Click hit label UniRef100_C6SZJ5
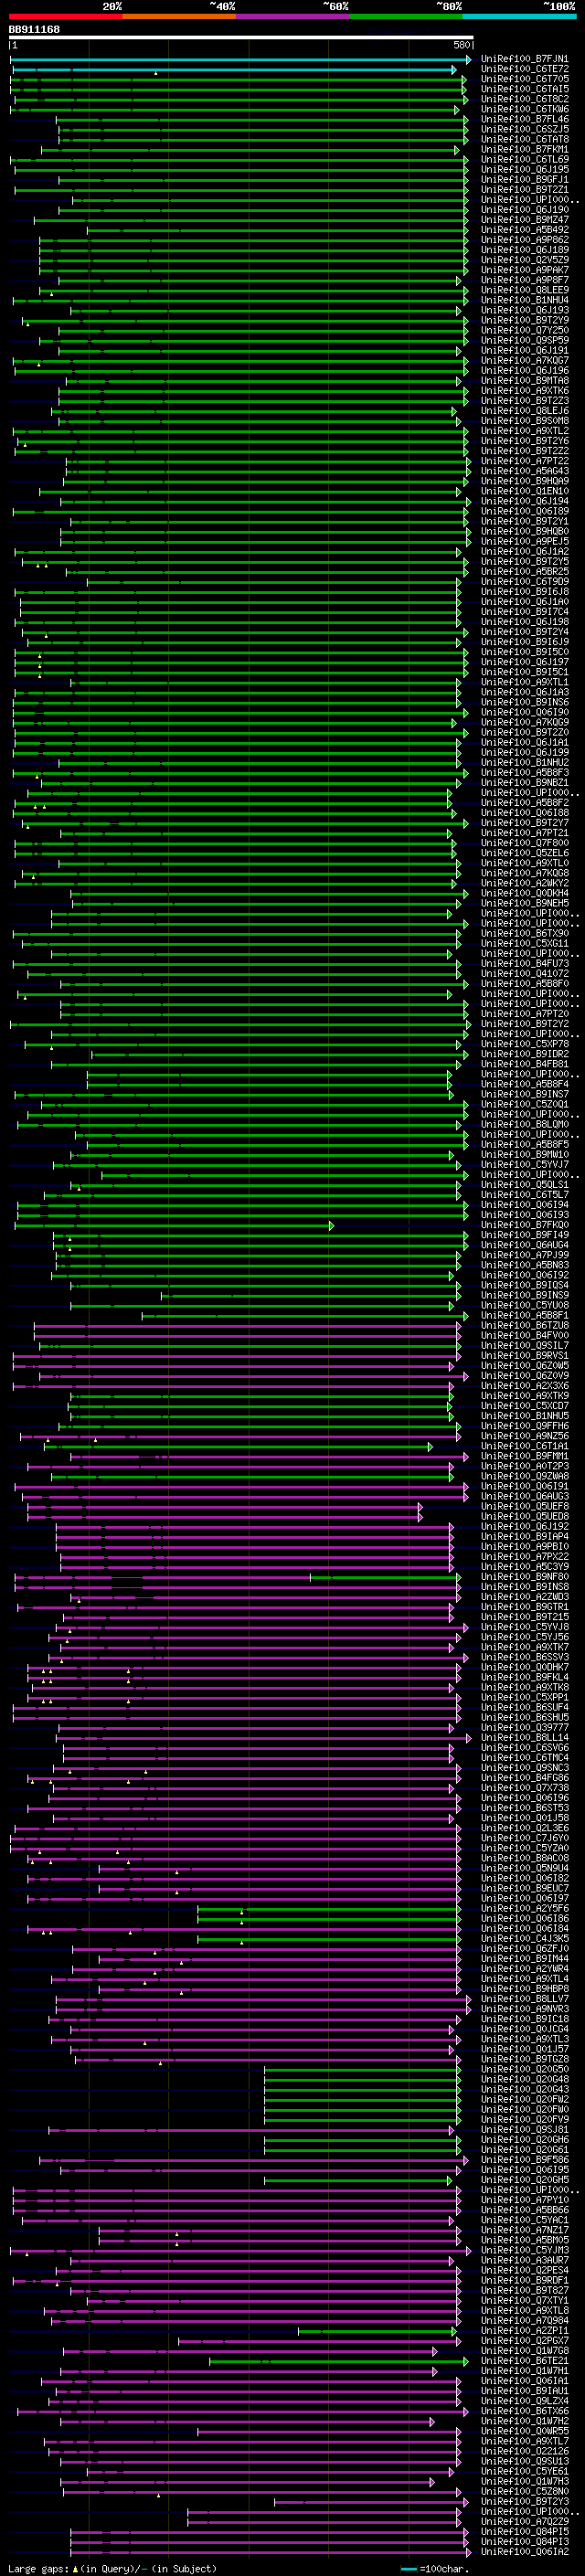Screen dimensions: 585x2576 (x=524, y=129)
